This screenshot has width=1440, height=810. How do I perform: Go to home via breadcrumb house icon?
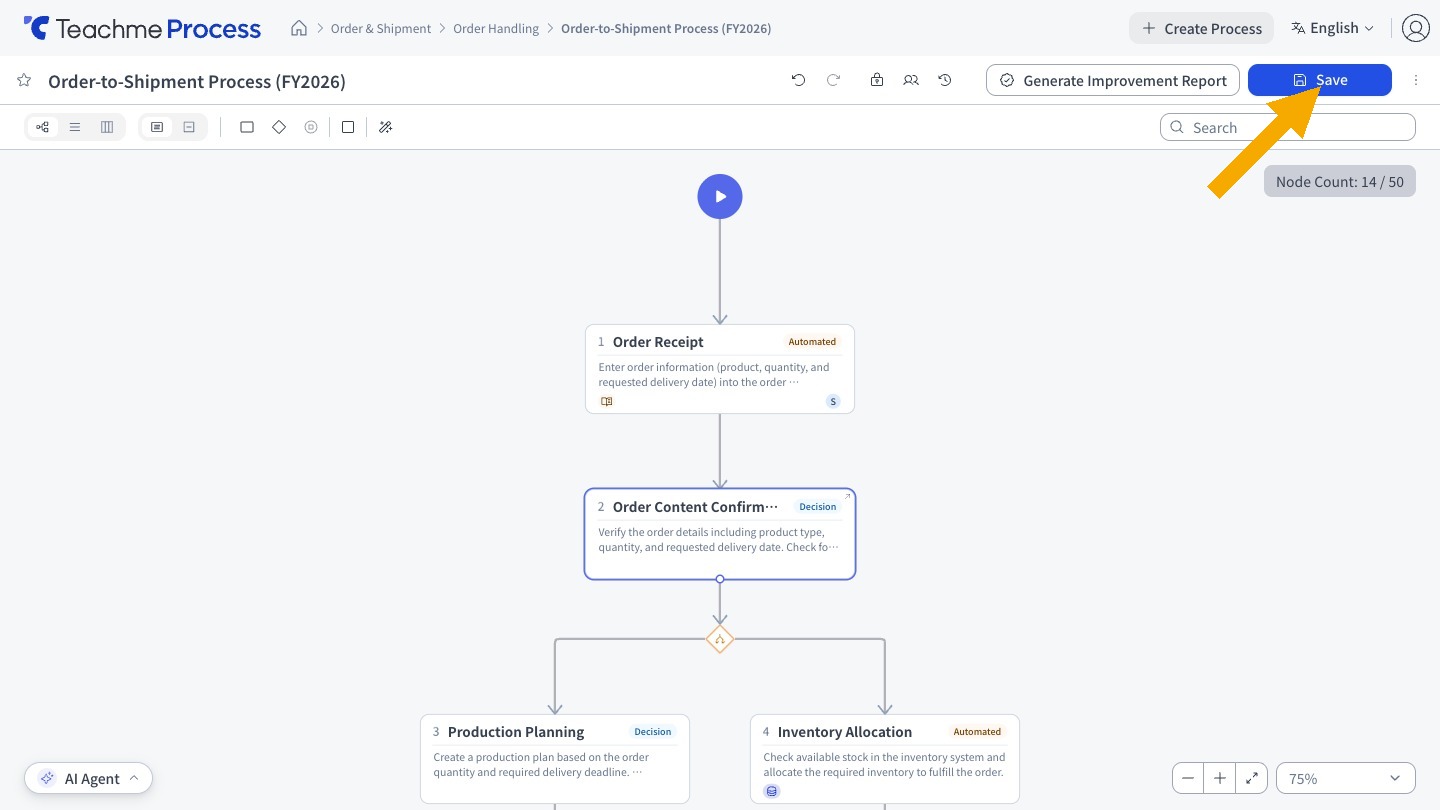coord(299,28)
